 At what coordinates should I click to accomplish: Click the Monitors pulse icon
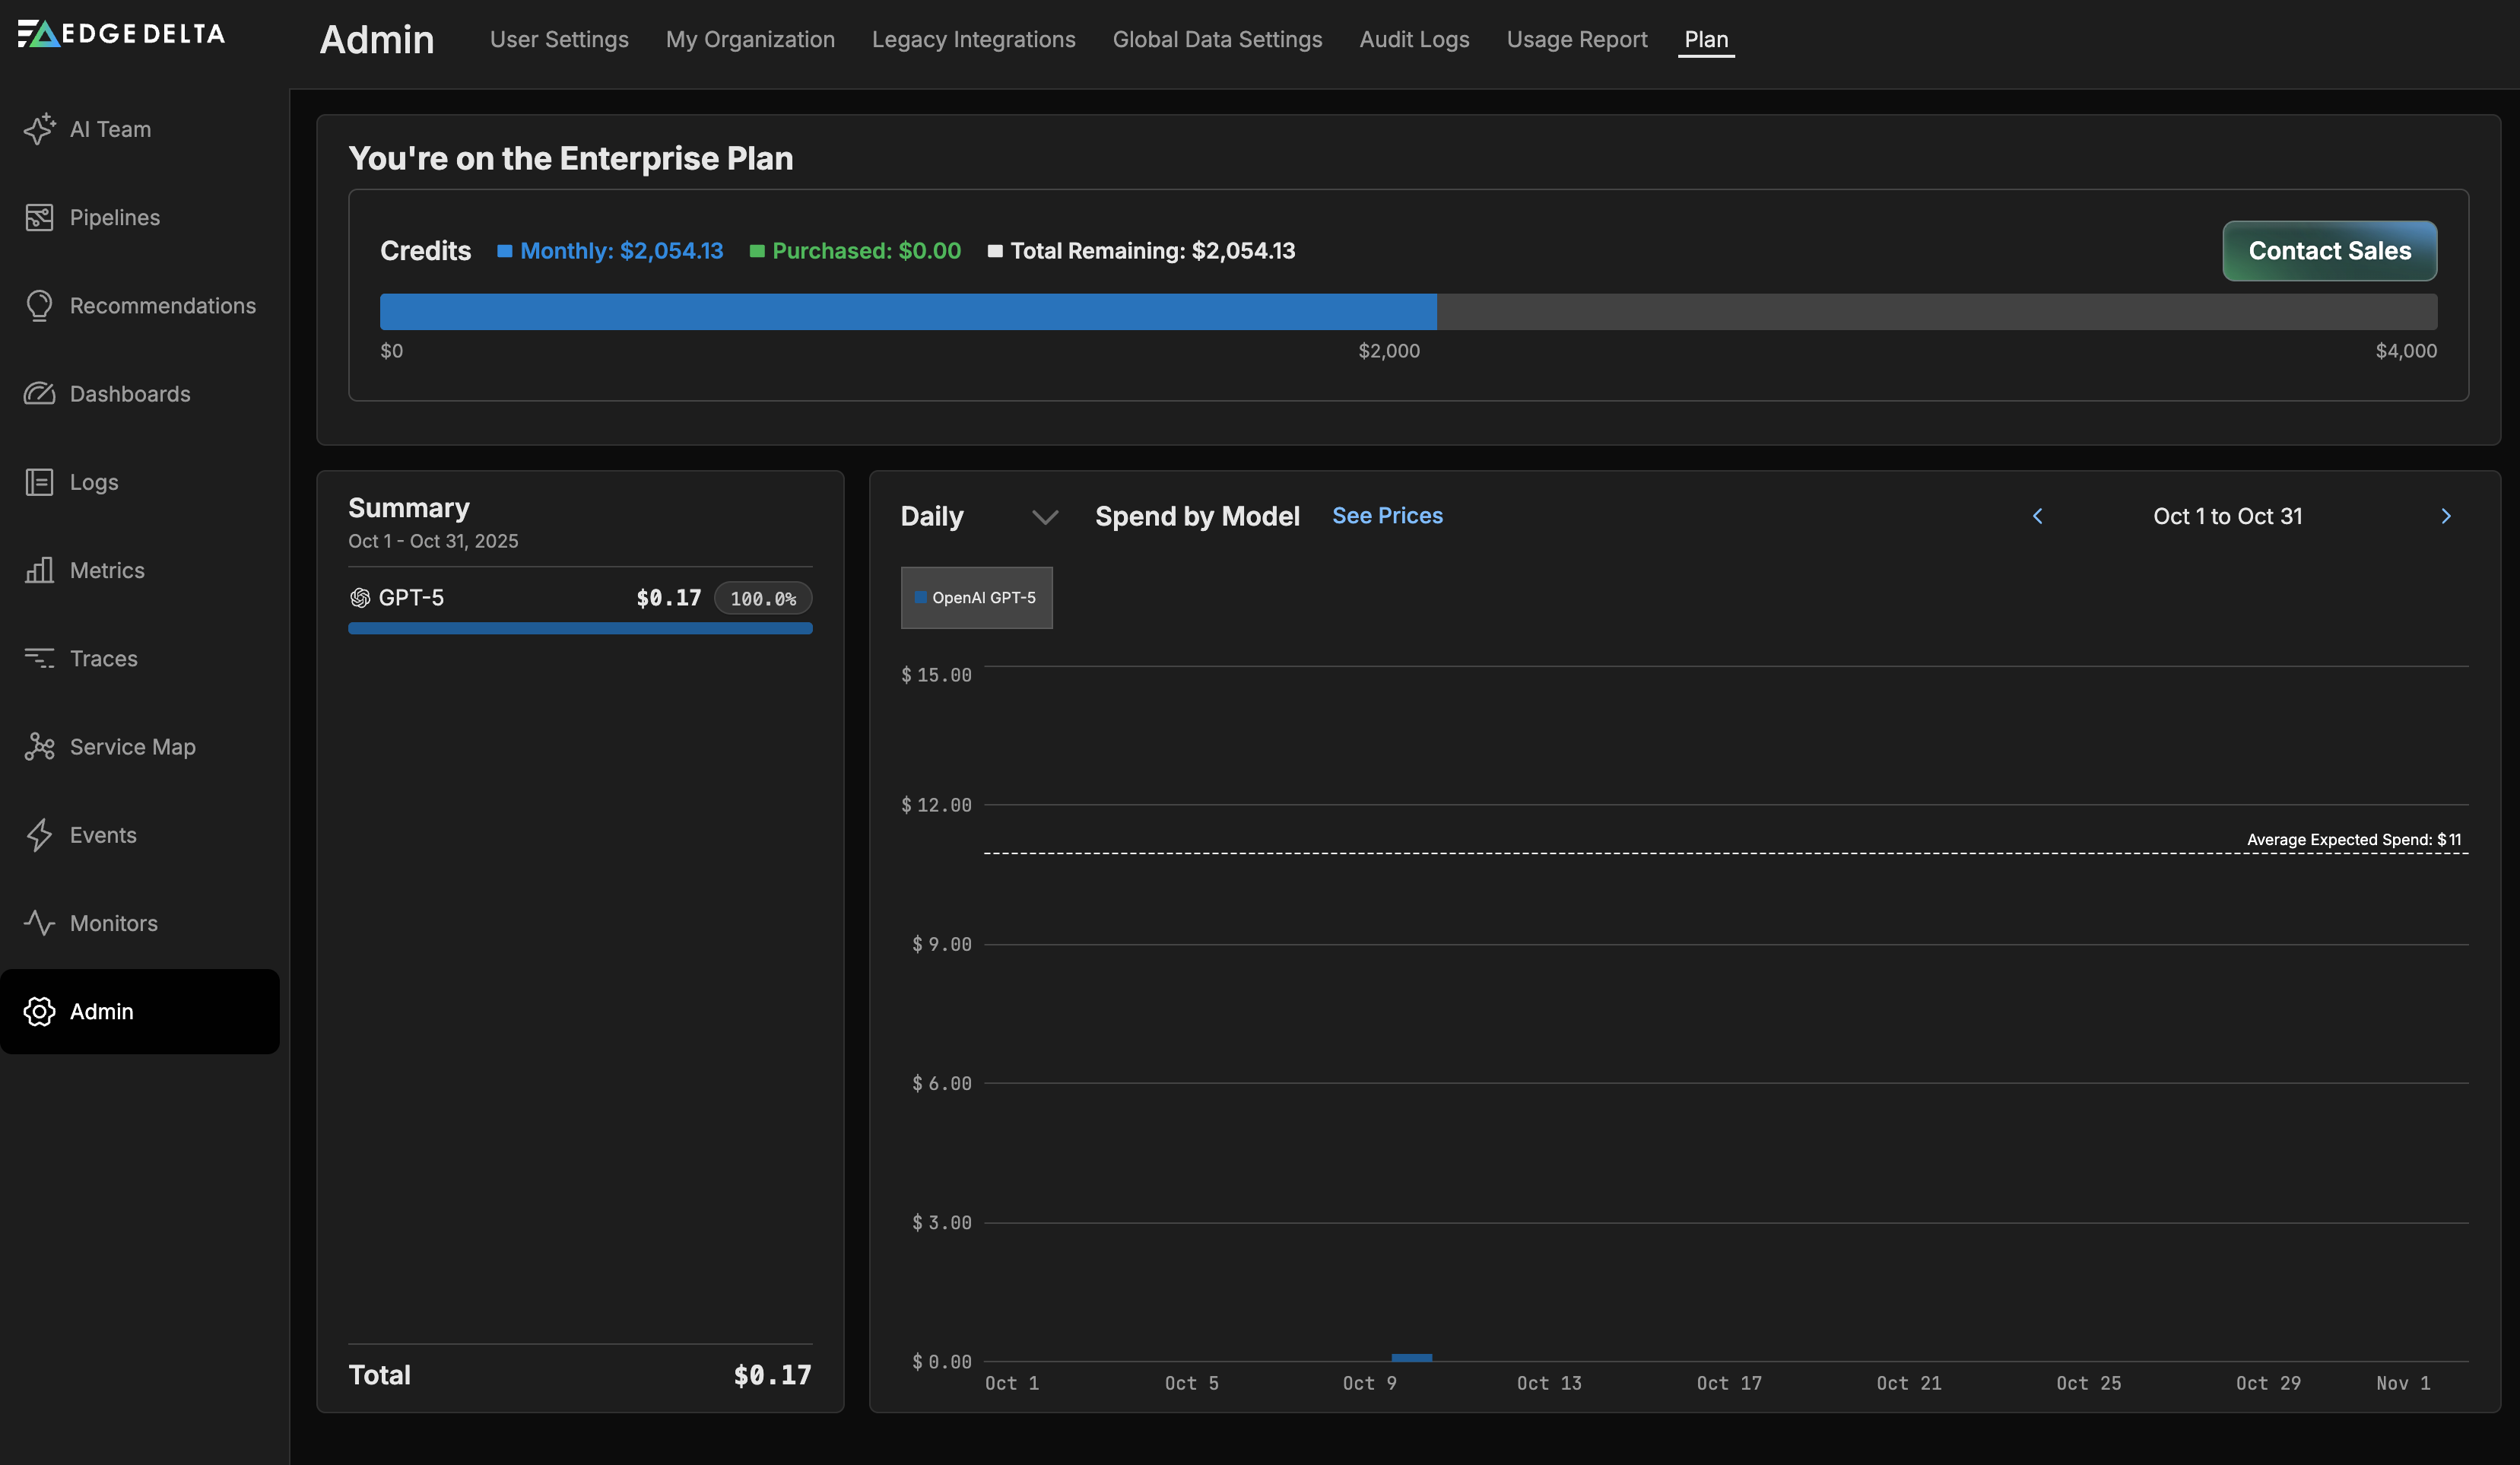pyautogui.click(x=39, y=923)
